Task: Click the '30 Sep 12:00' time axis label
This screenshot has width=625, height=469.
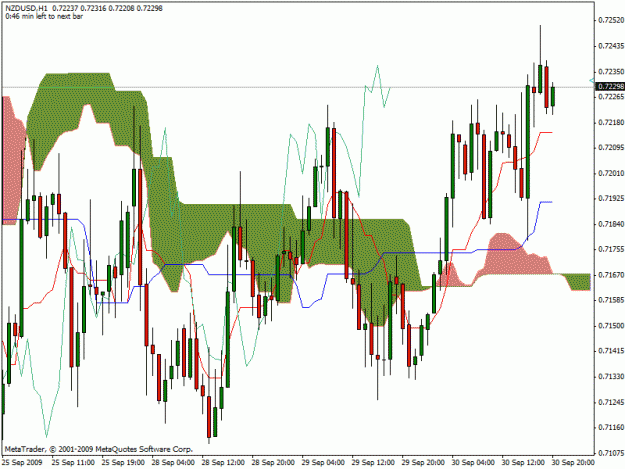Action: [523, 462]
